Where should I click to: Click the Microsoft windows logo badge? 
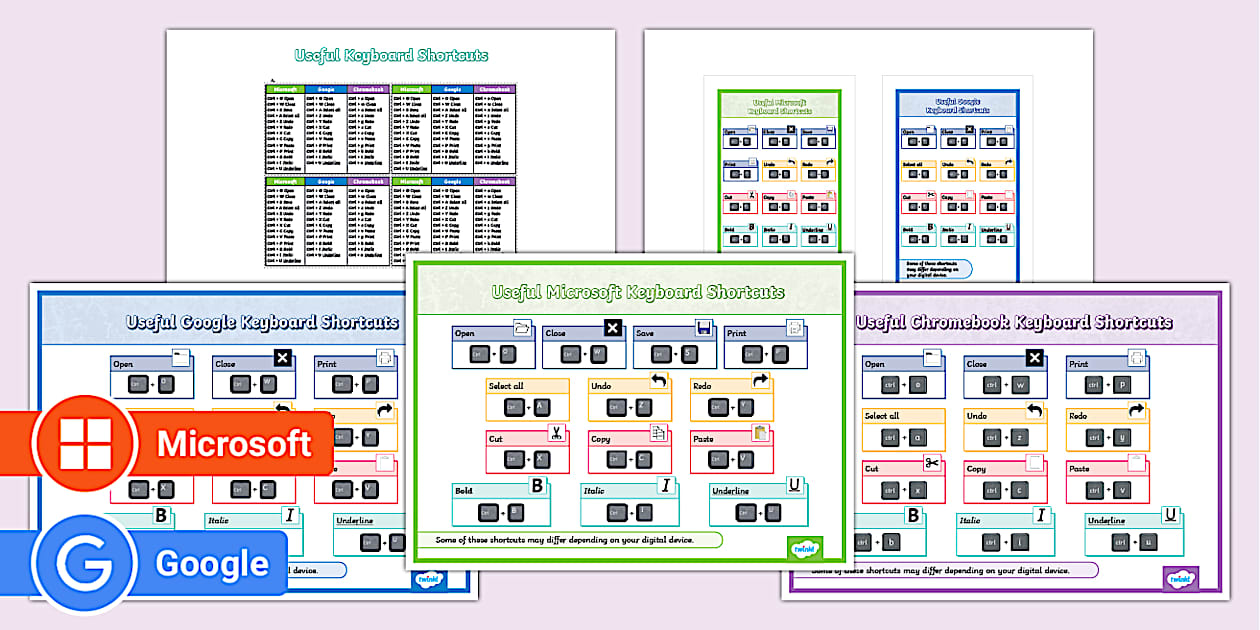tap(83, 444)
